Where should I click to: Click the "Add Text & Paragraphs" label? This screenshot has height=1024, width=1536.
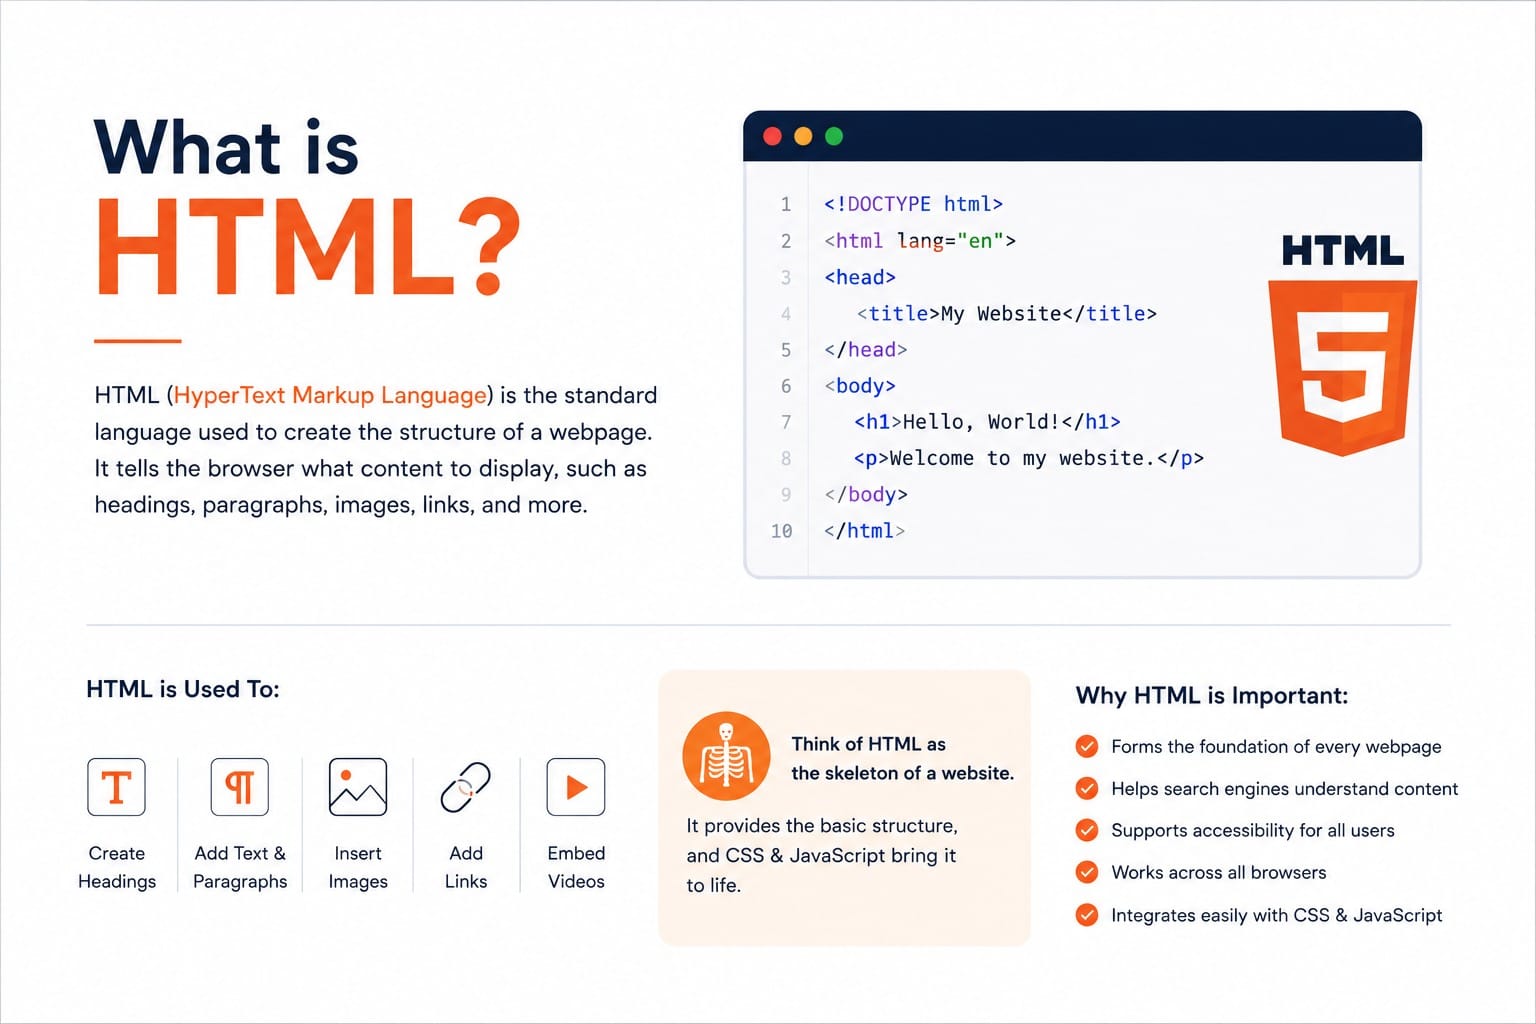click(x=240, y=867)
